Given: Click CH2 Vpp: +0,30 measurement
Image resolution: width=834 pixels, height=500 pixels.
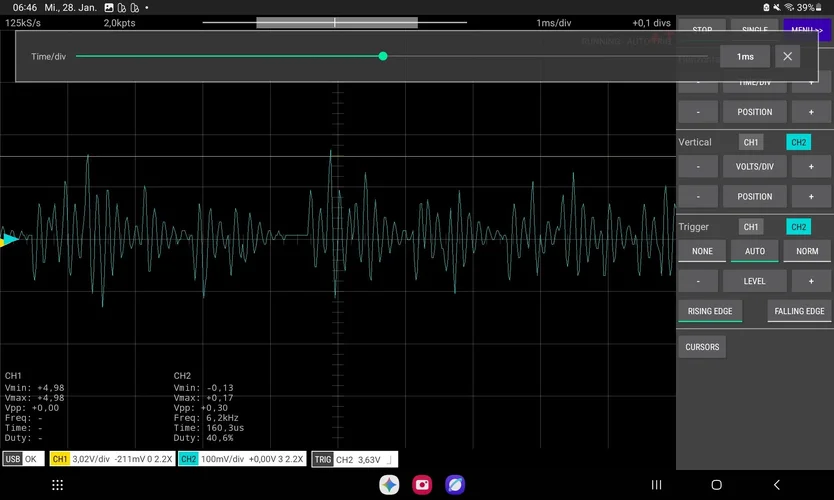Looking at the screenshot, I should click(x=201, y=408).
